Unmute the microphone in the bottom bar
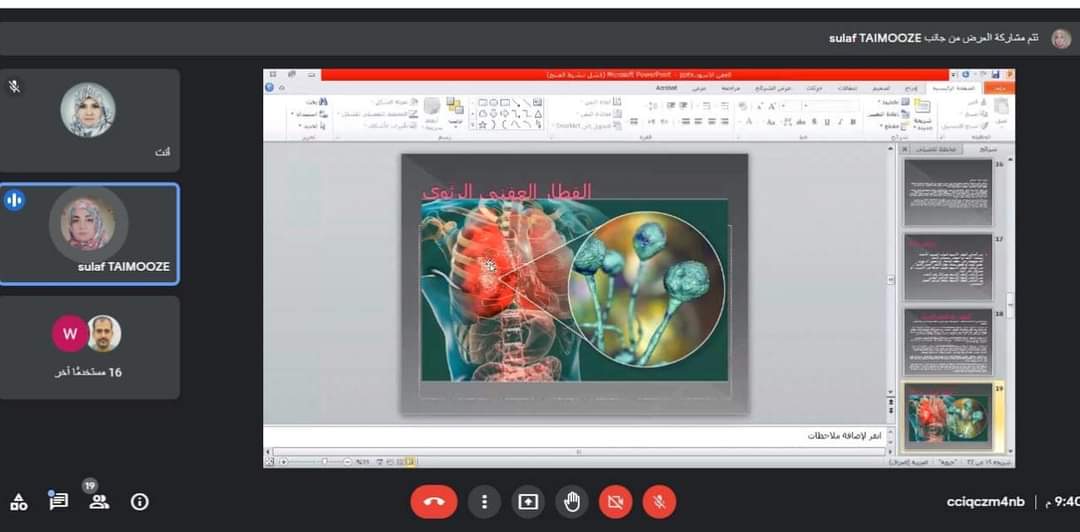This screenshot has width=1080, height=532. tap(658, 502)
